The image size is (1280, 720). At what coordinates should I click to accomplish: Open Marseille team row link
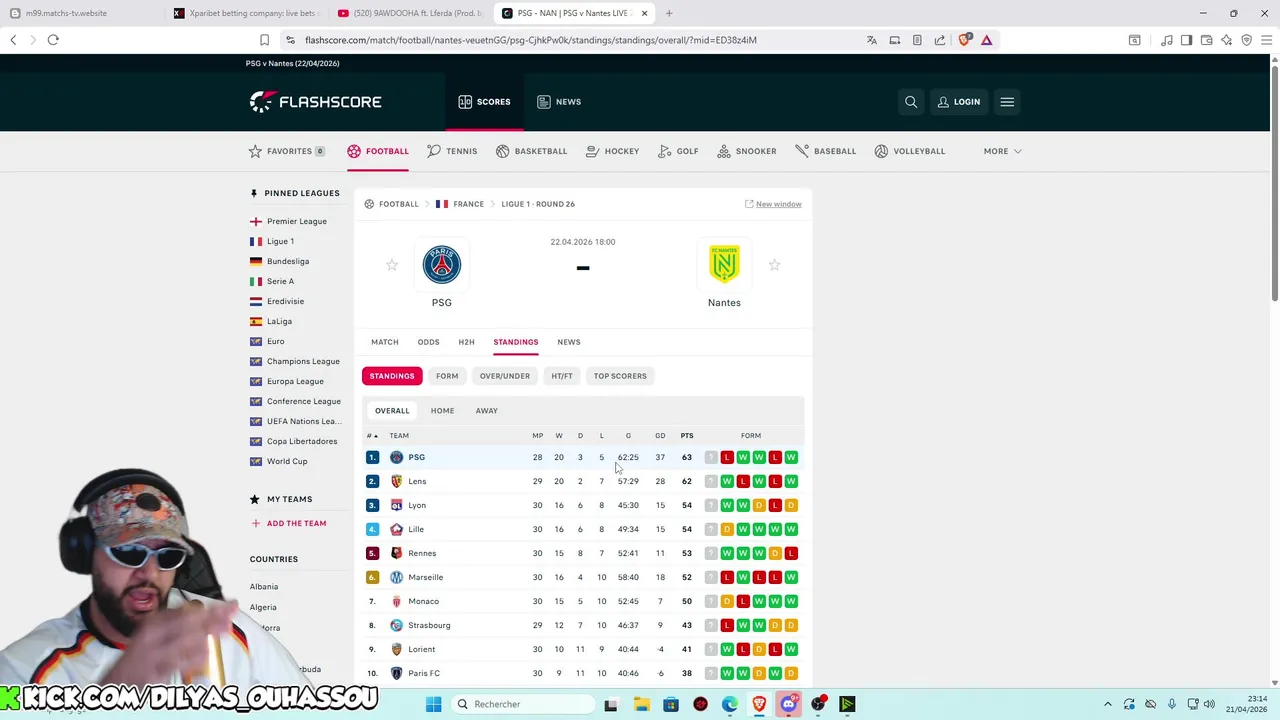tap(425, 577)
